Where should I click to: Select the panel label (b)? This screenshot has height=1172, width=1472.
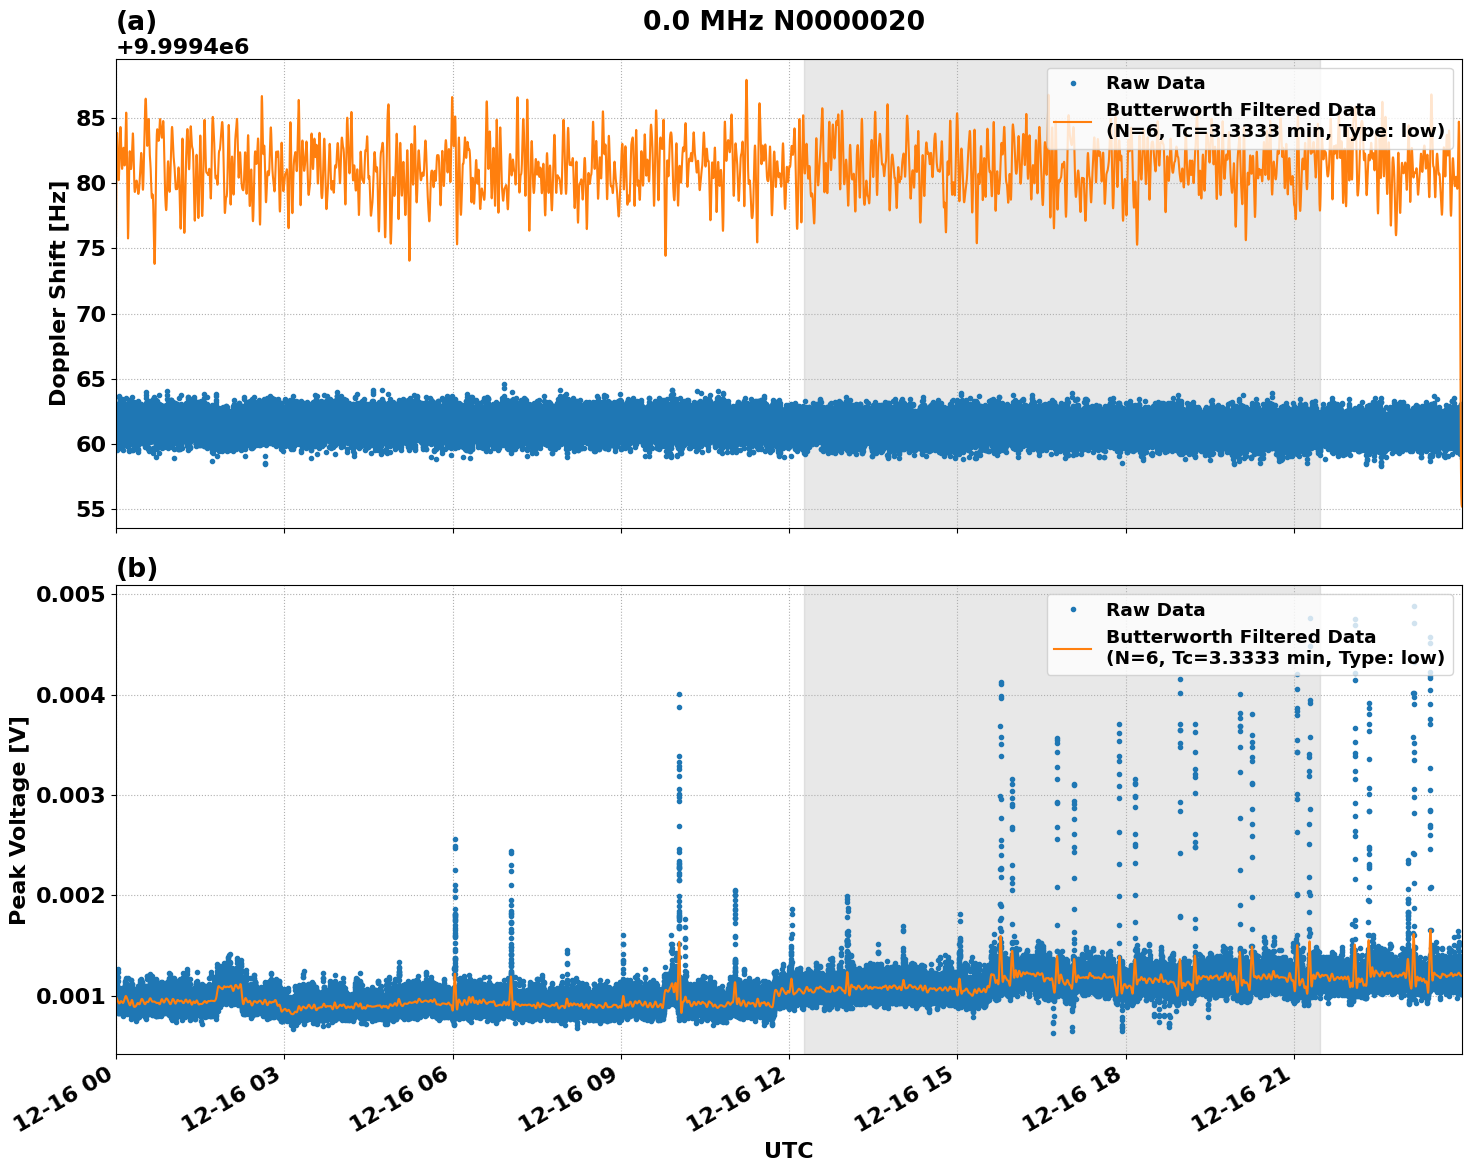(x=137, y=568)
